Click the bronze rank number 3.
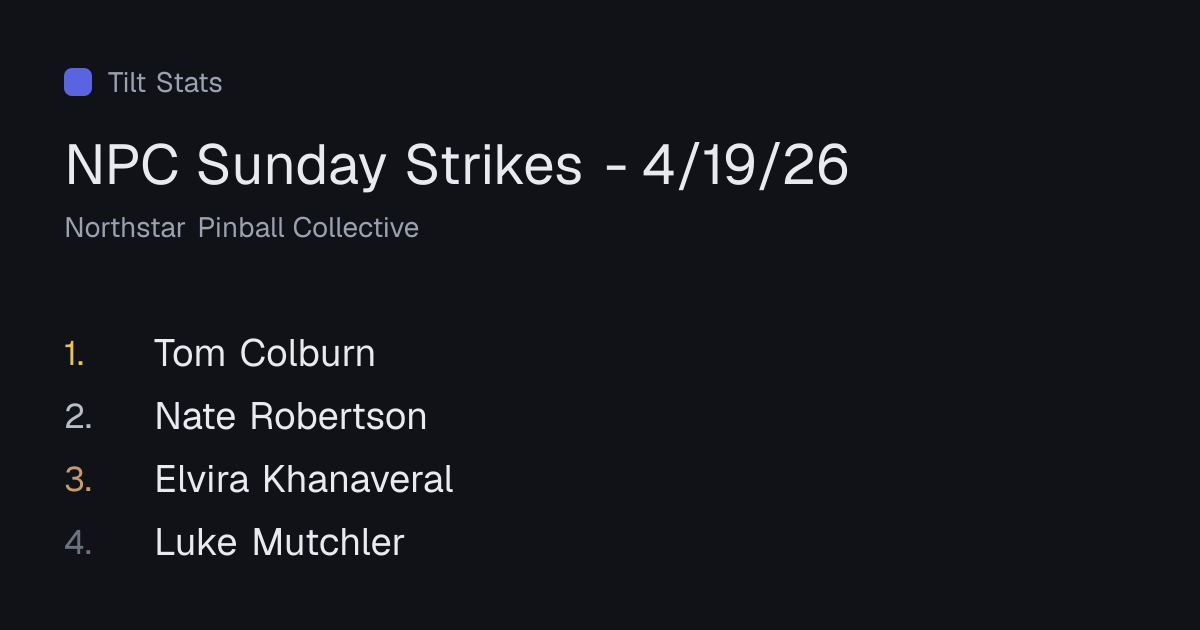Viewport: 1200px width, 630px height. 78,479
